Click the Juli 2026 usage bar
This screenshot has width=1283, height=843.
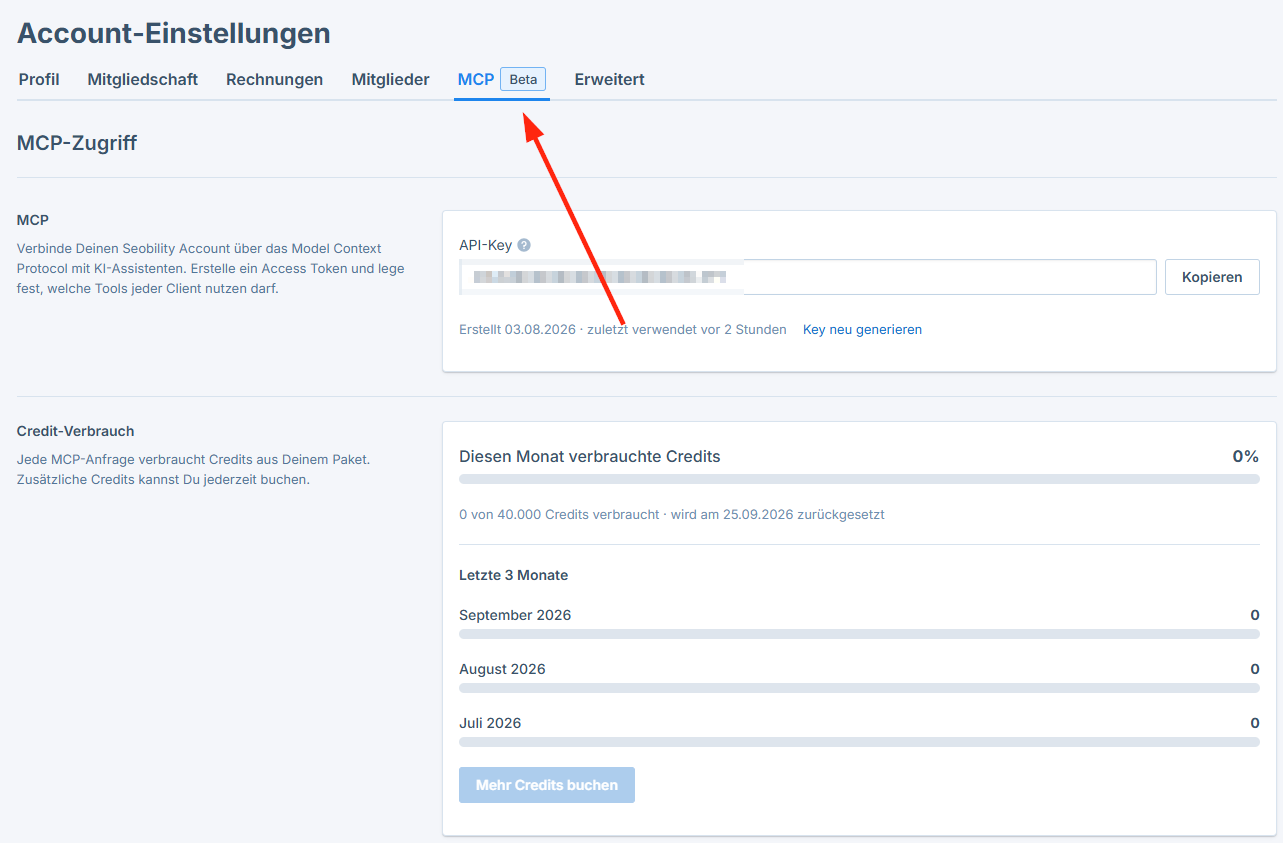pyautogui.click(x=859, y=742)
